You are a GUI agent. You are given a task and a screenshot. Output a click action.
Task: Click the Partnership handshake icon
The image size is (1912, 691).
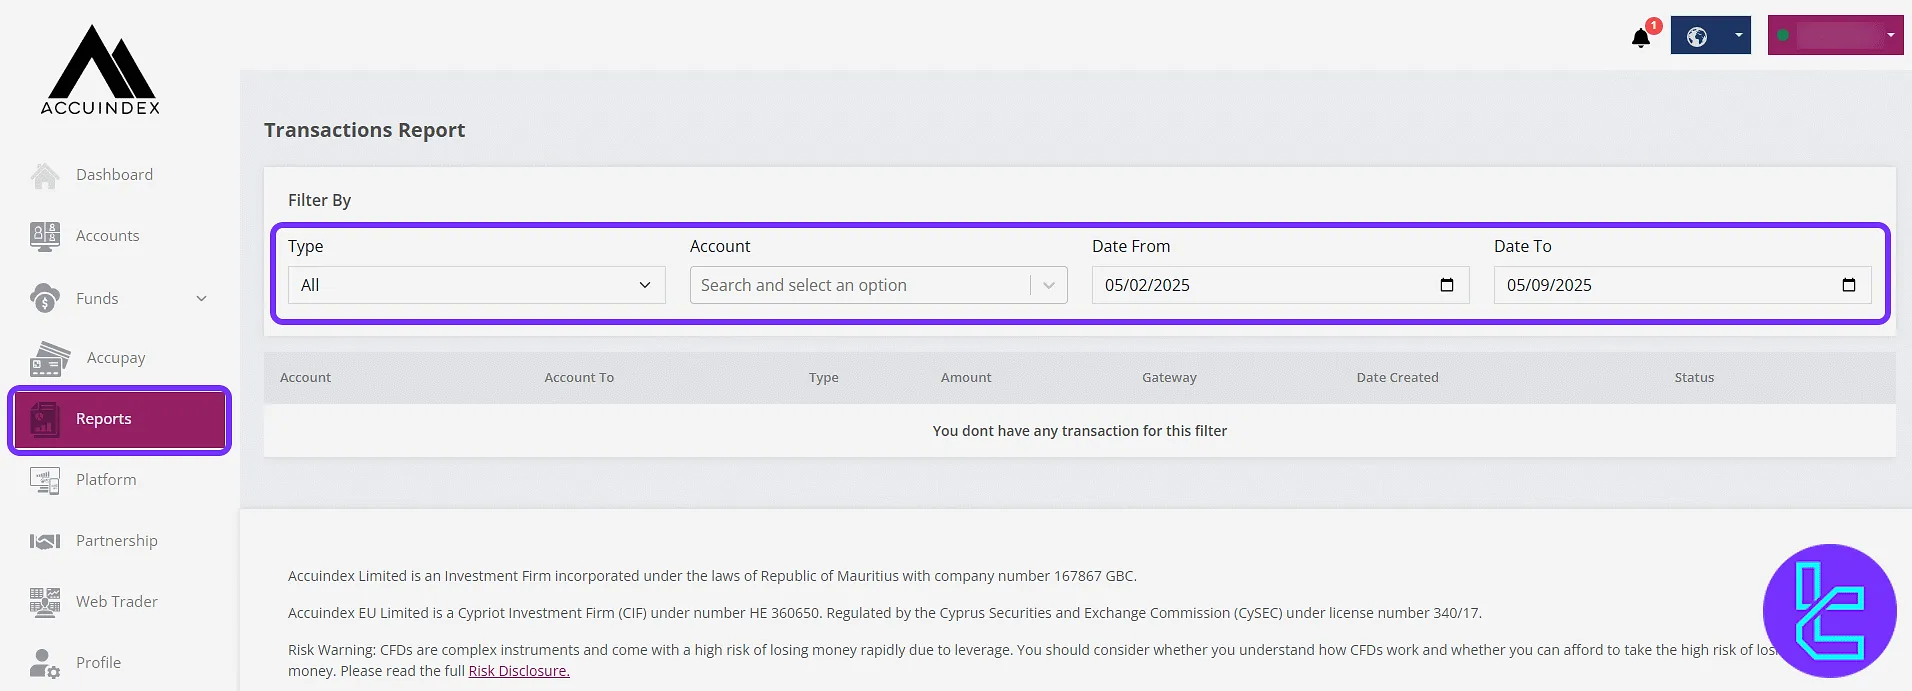click(44, 541)
